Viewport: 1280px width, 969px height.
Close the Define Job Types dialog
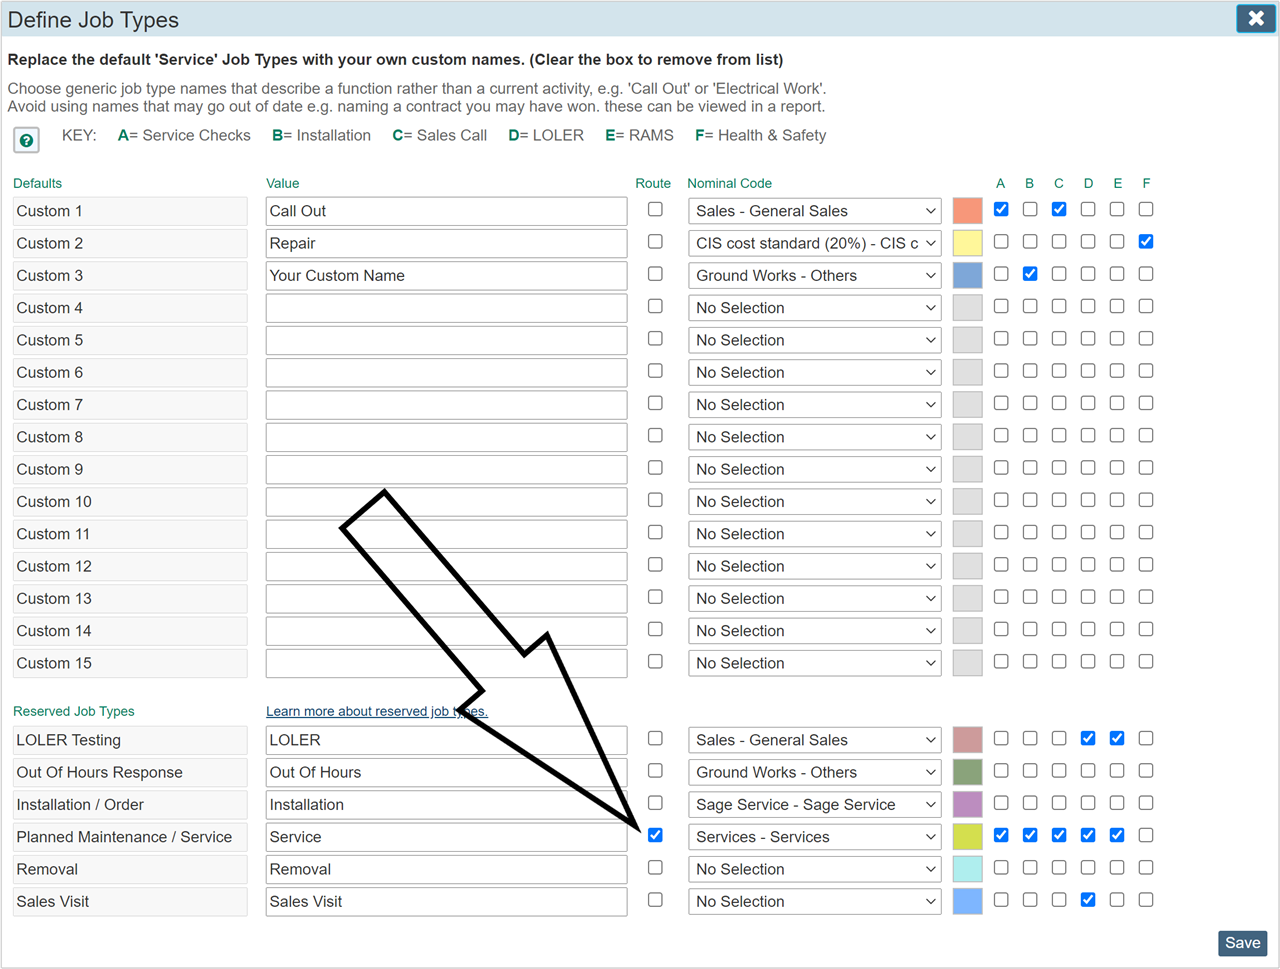coord(1256,19)
